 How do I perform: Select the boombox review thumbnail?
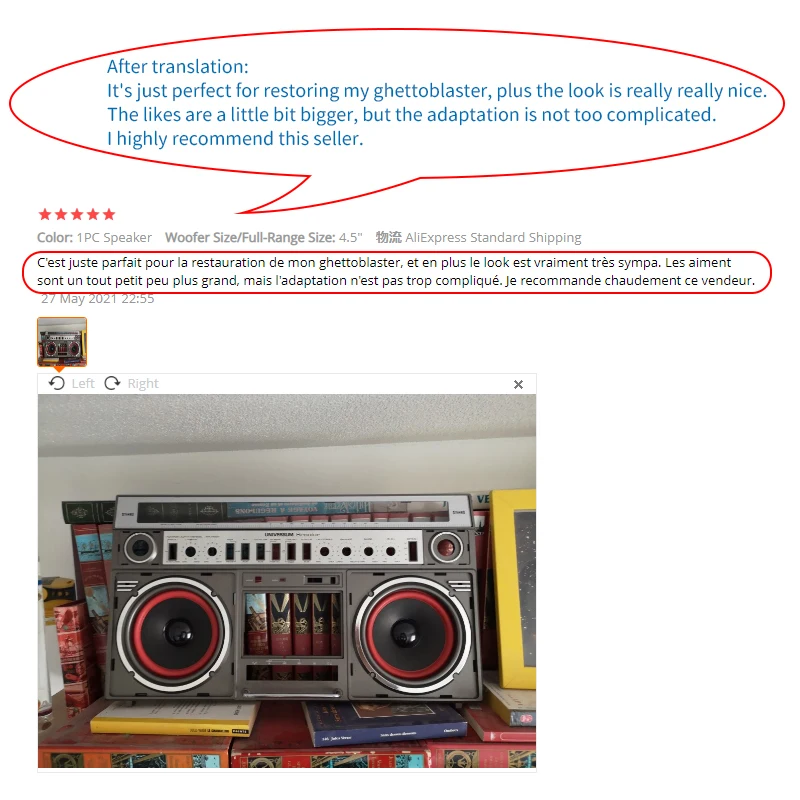[62, 342]
